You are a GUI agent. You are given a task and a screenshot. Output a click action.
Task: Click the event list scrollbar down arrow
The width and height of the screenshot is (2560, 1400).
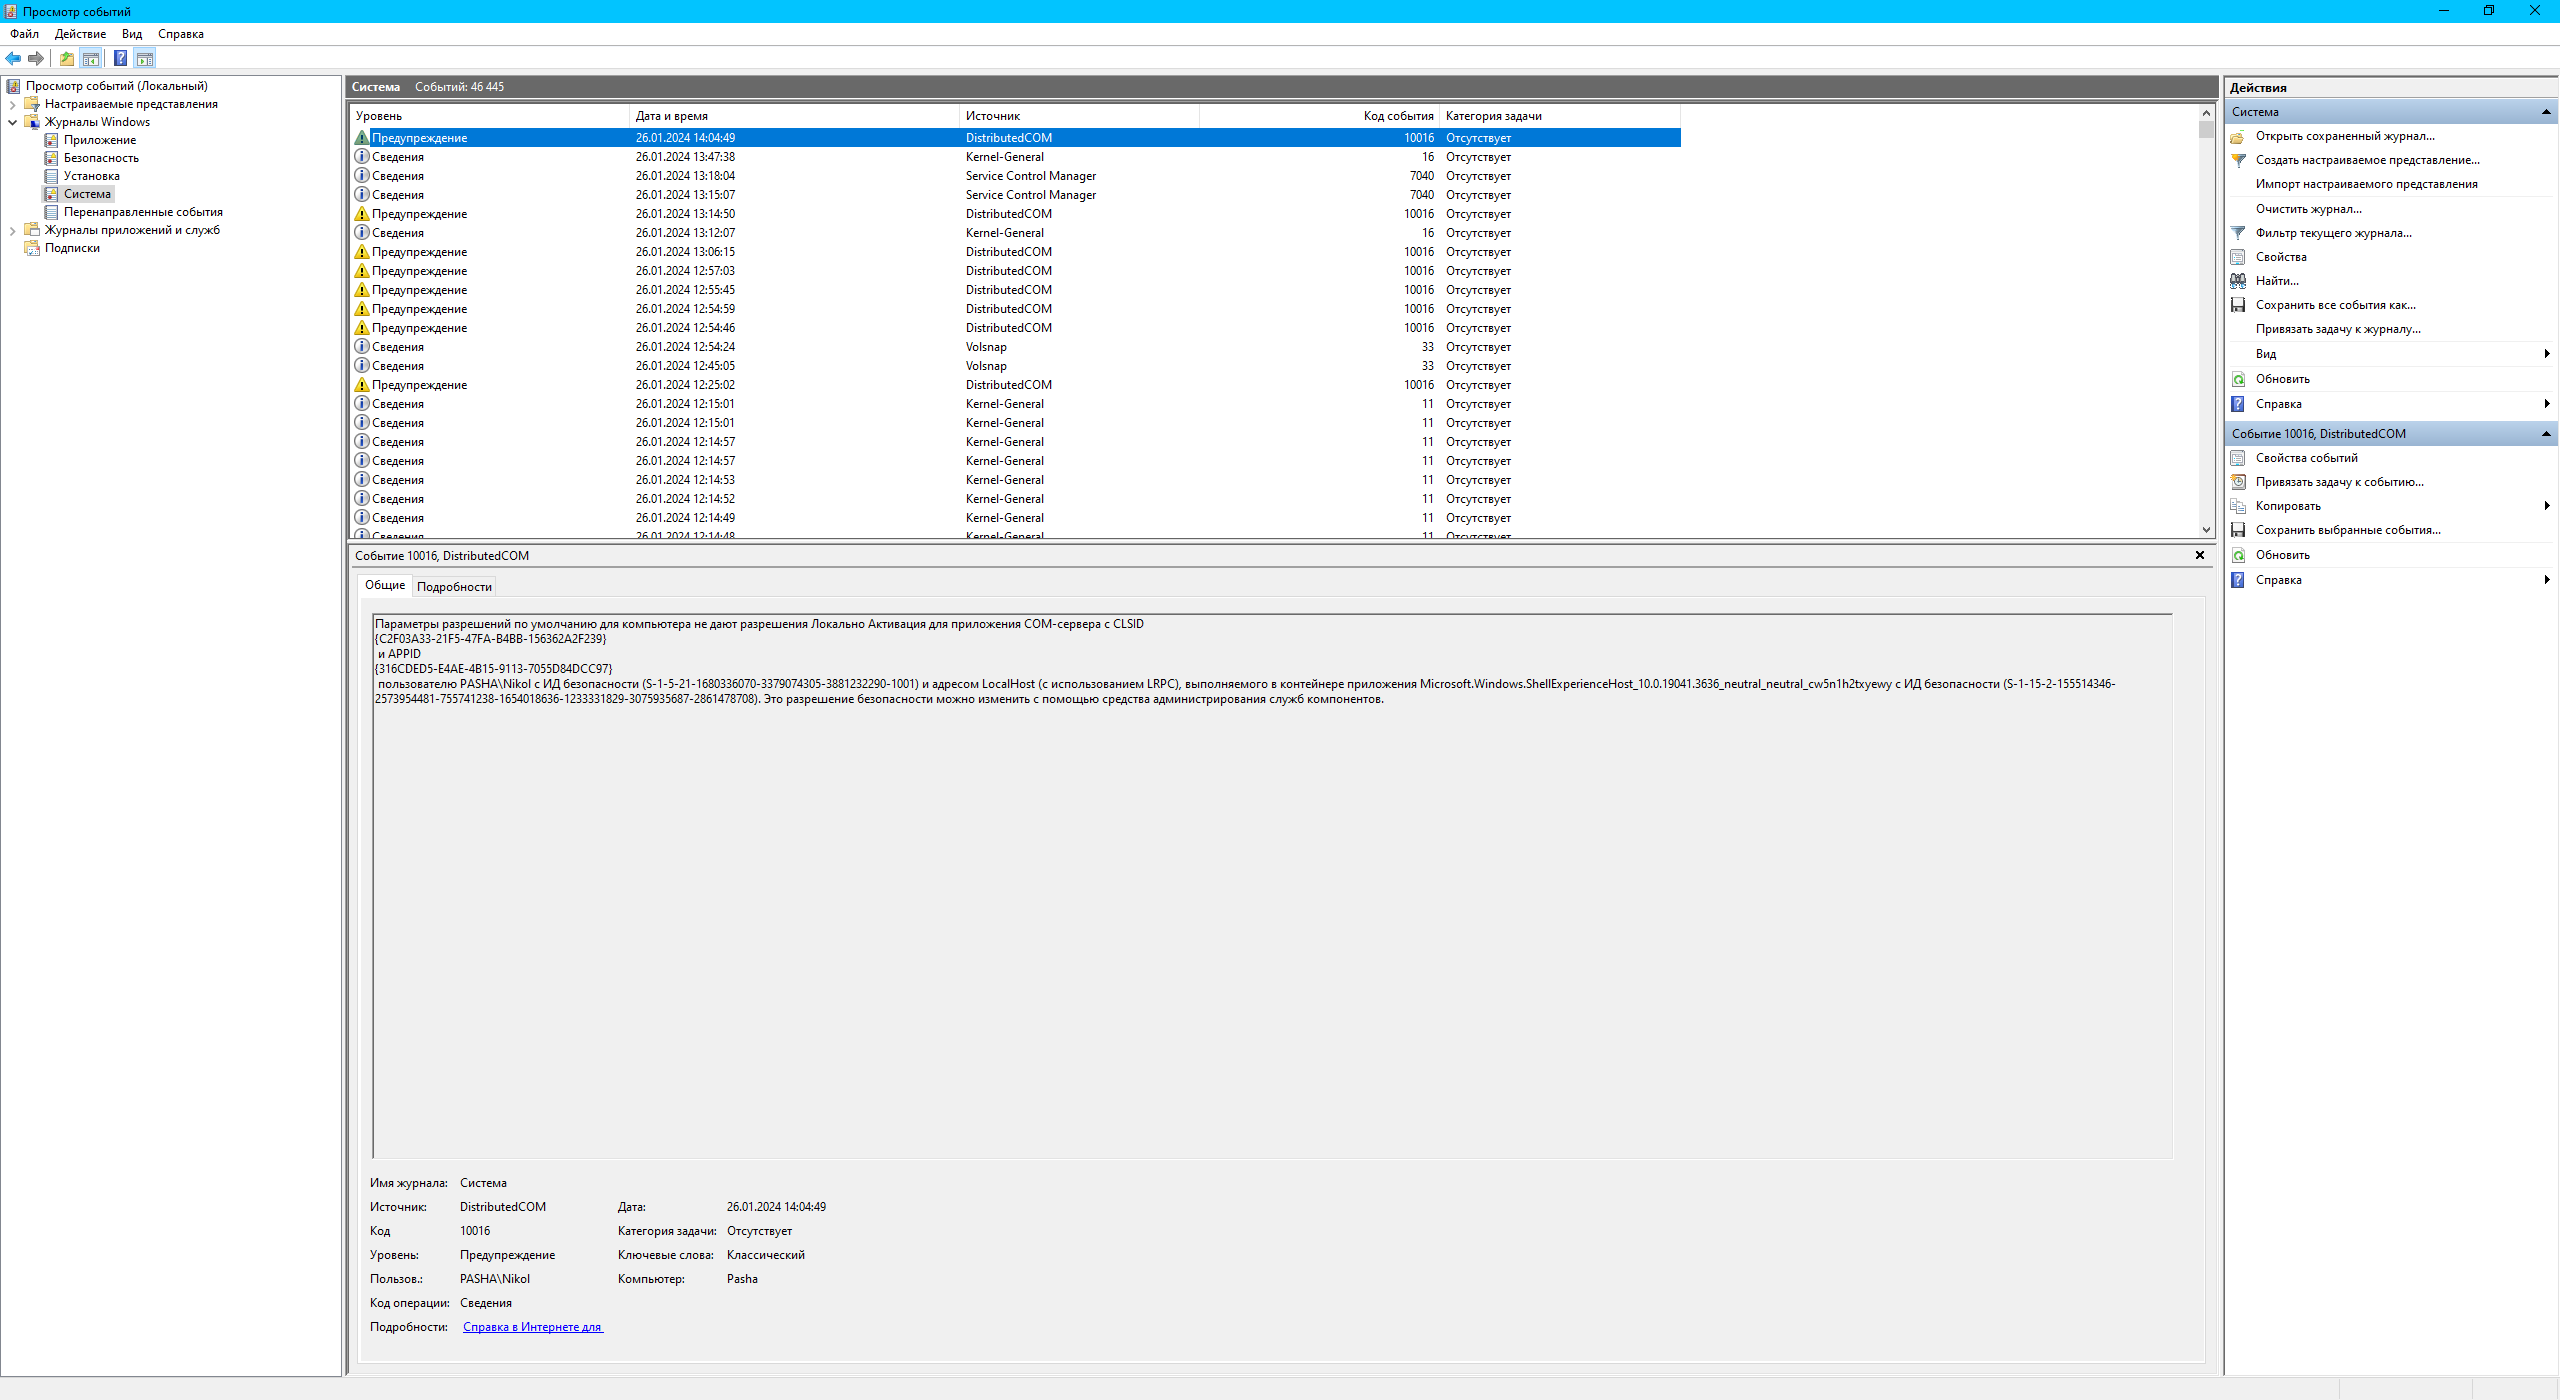2205,530
